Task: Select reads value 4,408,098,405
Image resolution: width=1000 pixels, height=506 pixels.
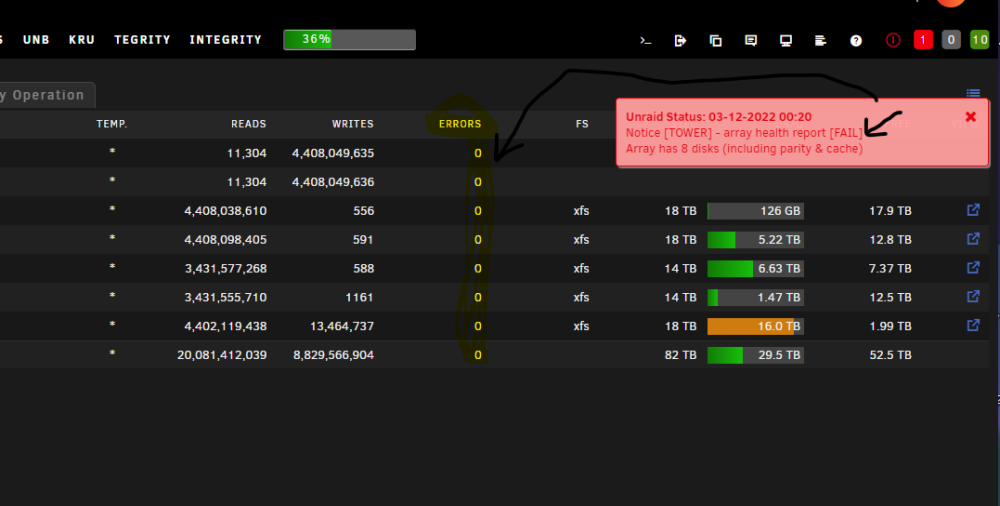Action: pyautogui.click(x=225, y=239)
